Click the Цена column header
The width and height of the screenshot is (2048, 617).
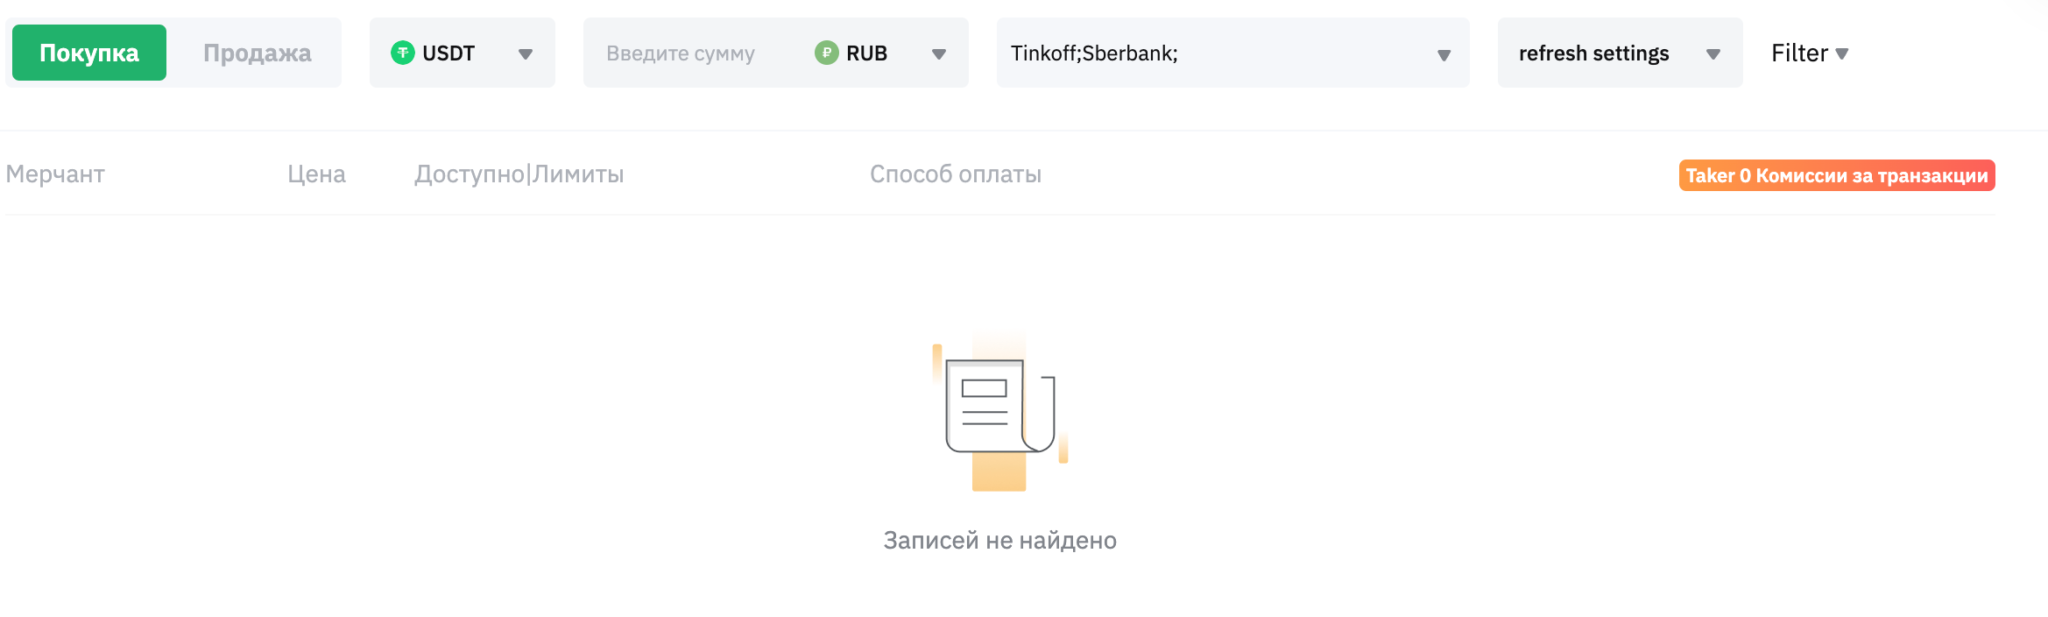click(x=316, y=174)
